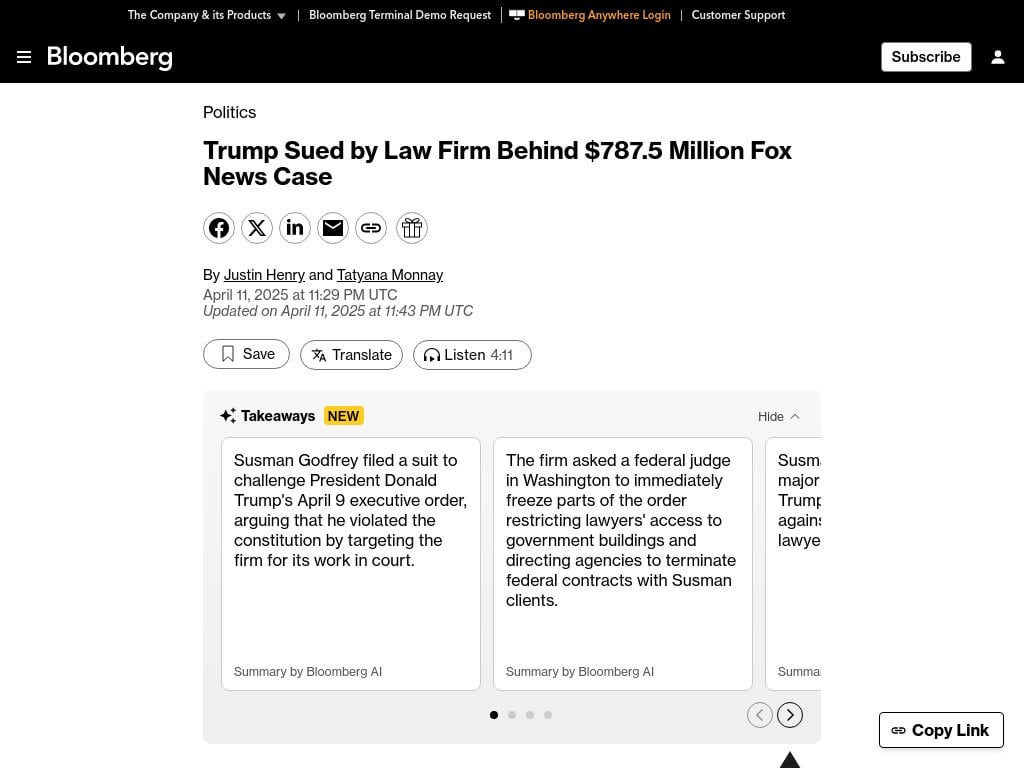
Task: Share the article on LinkedIn
Action: coord(295,228)
